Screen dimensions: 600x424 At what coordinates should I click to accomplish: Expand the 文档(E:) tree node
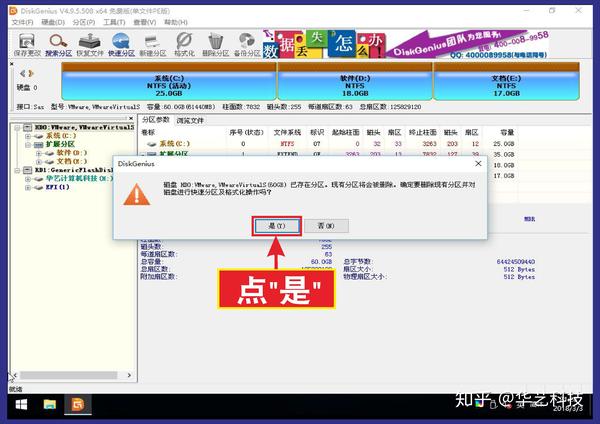pos(38,161)
